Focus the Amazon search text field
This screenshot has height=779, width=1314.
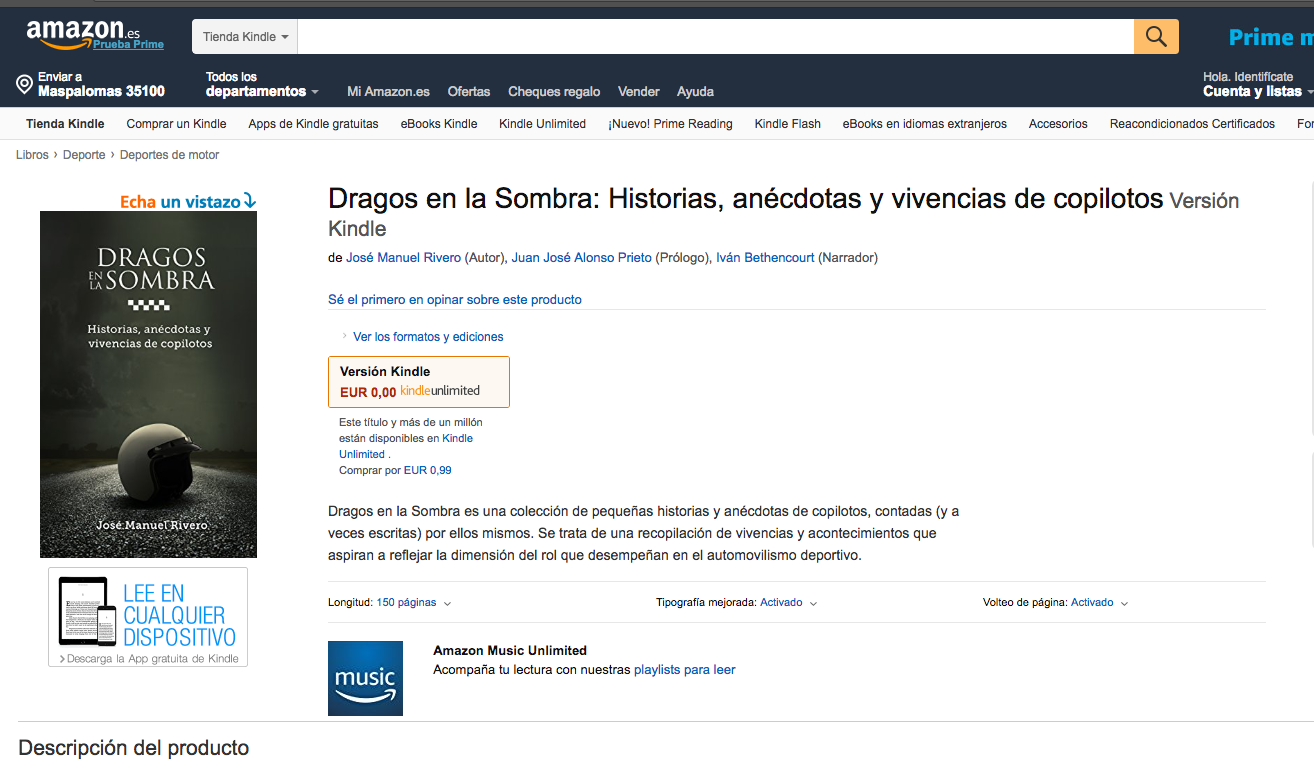[715, 37]
